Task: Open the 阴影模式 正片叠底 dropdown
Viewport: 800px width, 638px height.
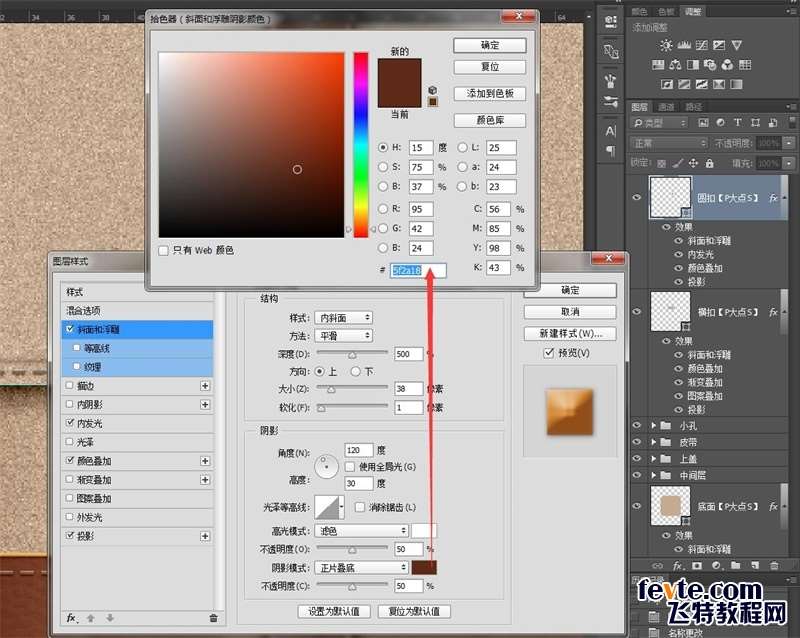Action: [361, 568]
